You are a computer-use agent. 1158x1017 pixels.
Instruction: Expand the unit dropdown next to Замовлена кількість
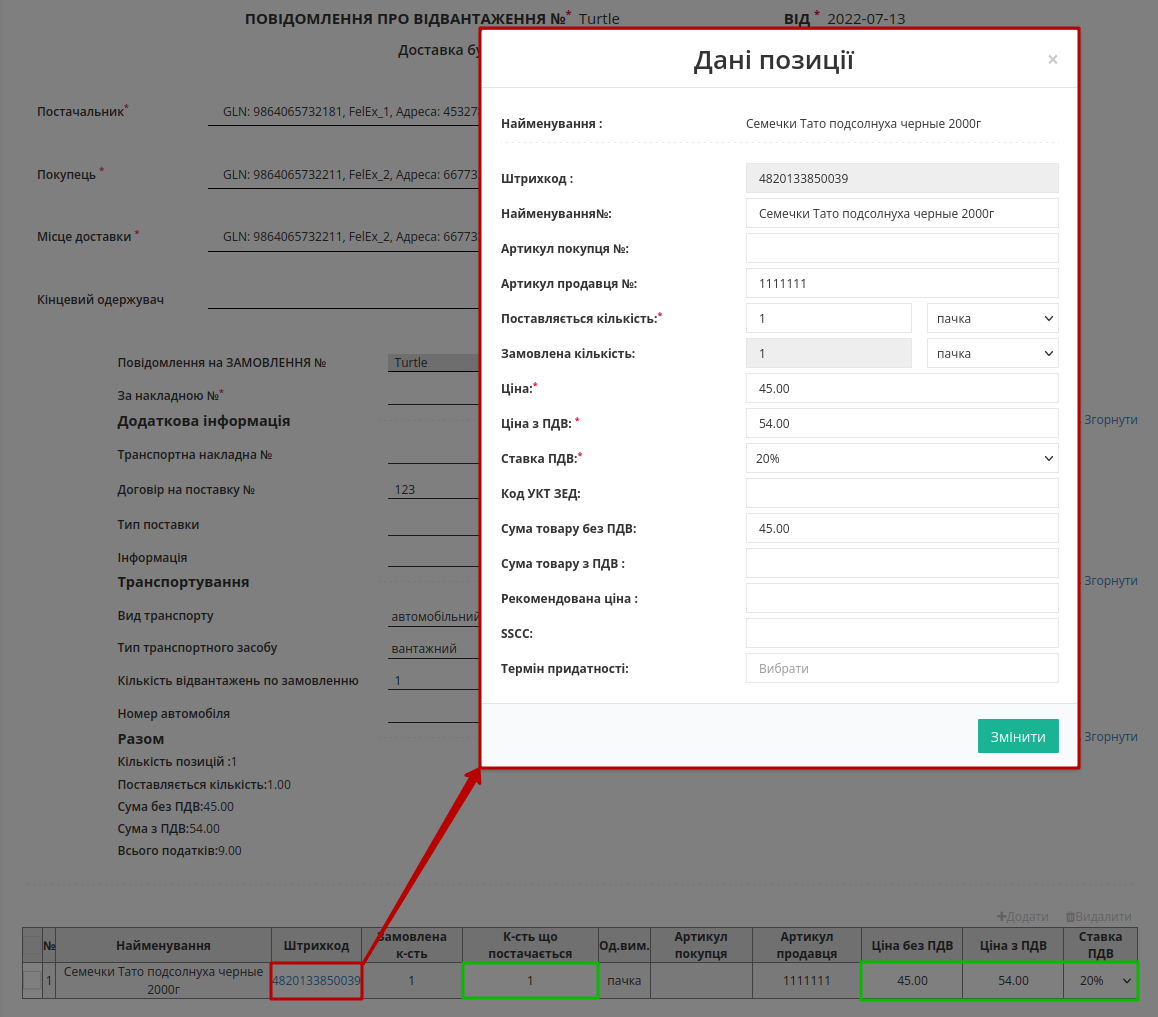pos(993,354)
